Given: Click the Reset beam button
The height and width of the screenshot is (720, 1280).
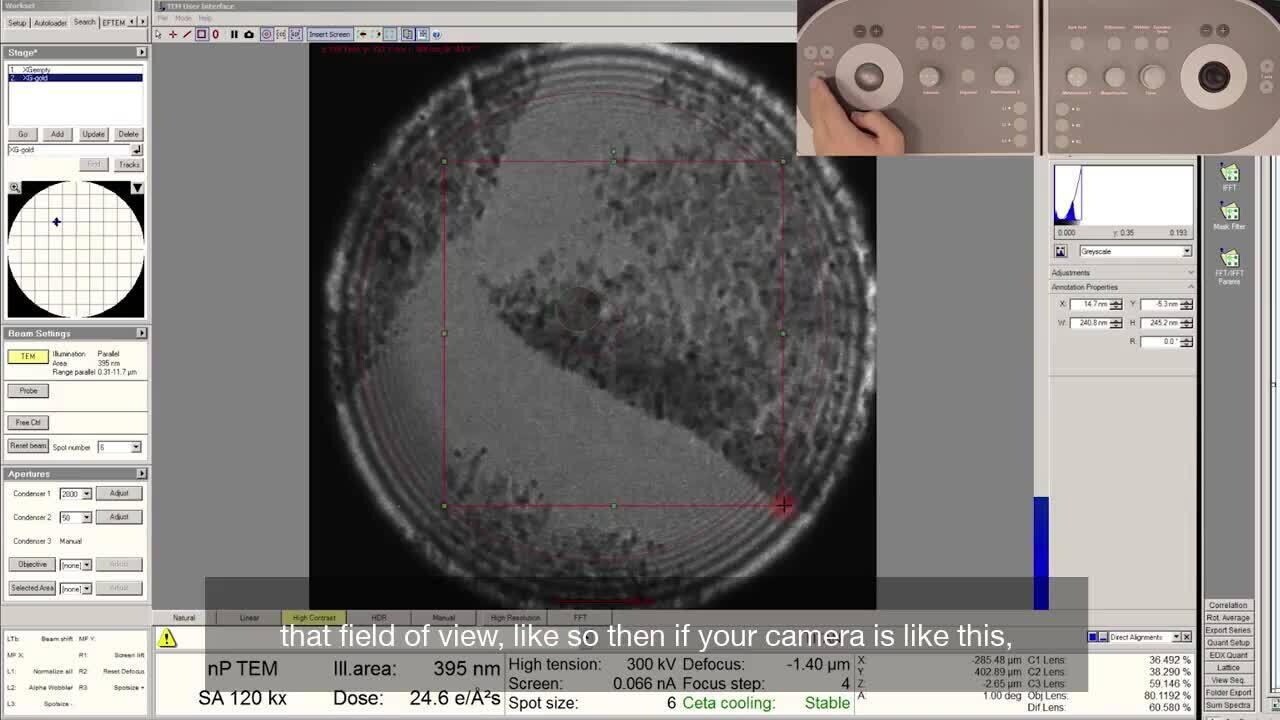Looking at the screenshot, I should (28, 446).
